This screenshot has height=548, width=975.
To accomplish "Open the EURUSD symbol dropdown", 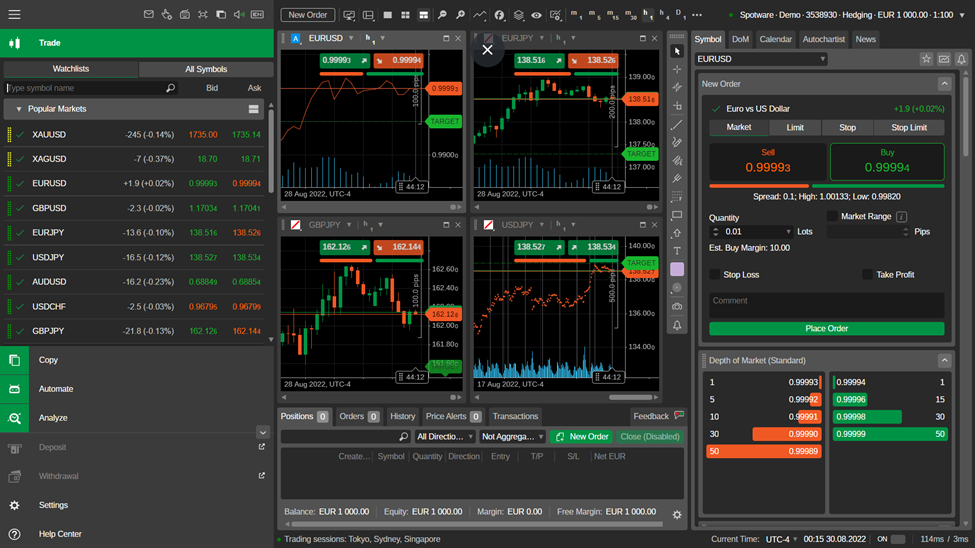I will [822, 59].
